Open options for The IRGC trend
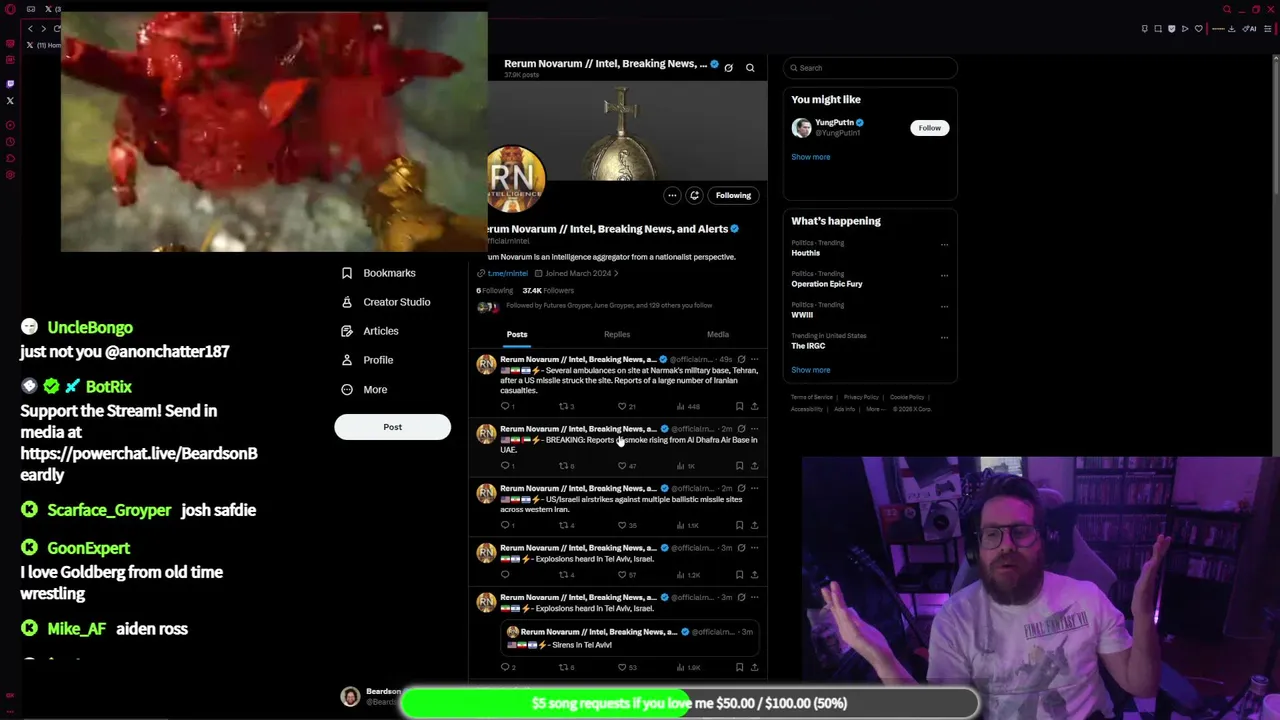The height and width of the screenshot is (720, 1280). pyautogui.click(x=944, y=337)
